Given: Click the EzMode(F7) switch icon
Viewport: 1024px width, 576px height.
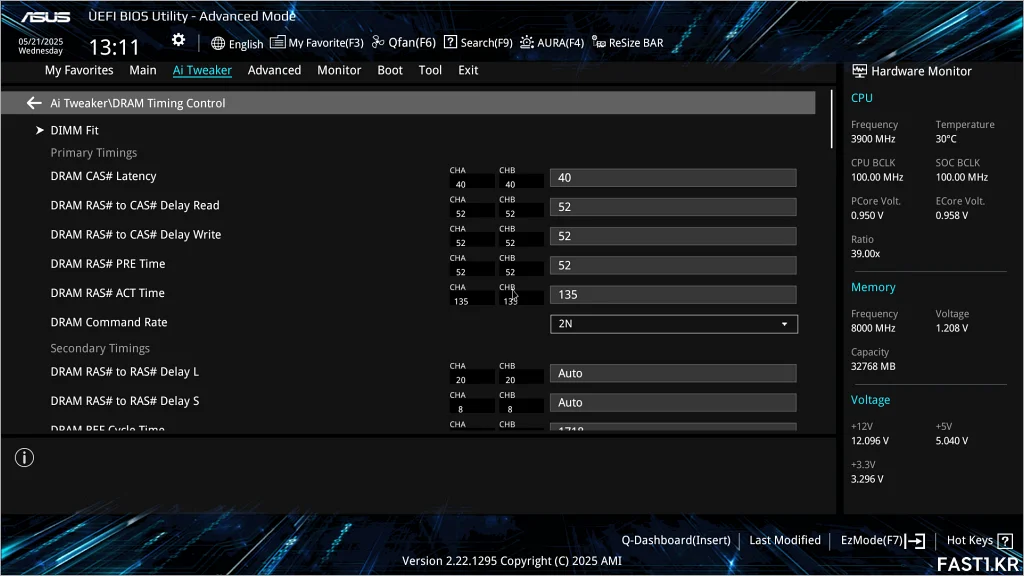Looking at the screenshot, I should tap(916, 541).
